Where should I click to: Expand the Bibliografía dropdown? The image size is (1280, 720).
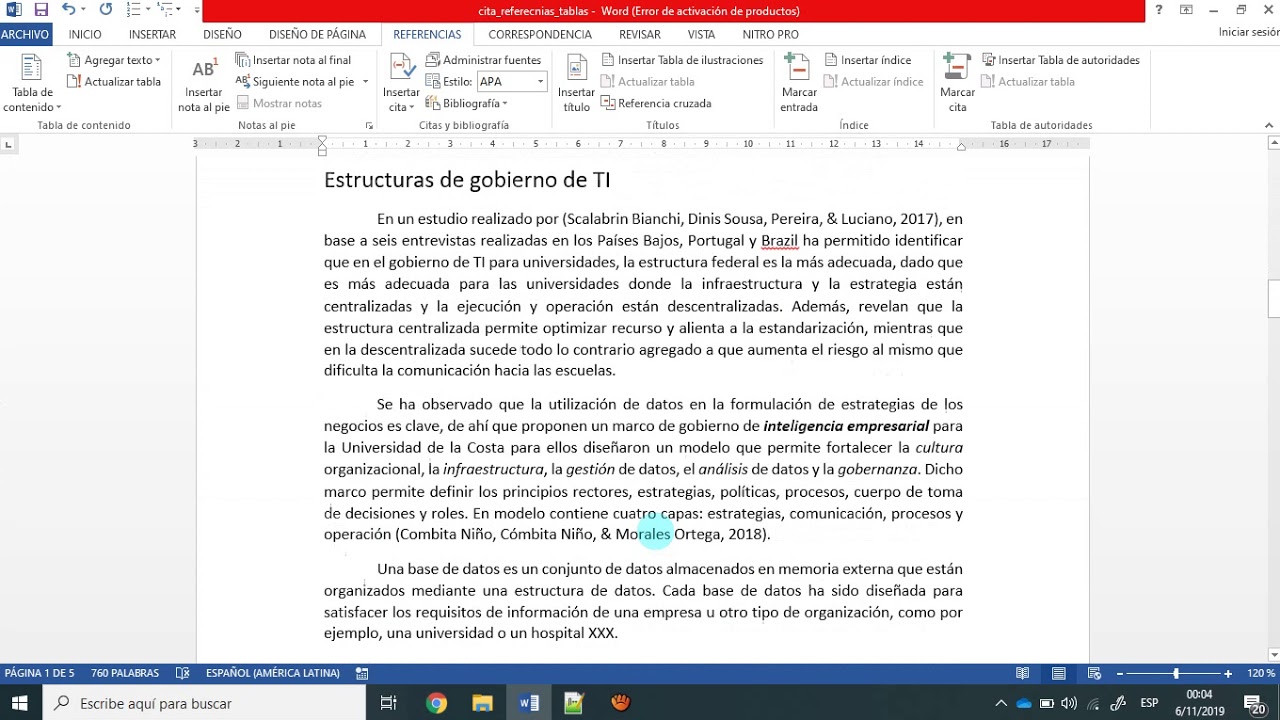click(467, 103)
